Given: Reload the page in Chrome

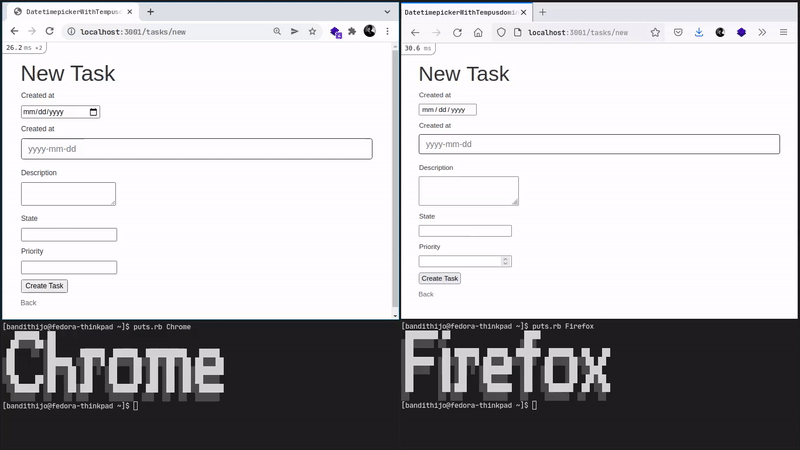Looking at the screenshot, I should click(50, 31).
